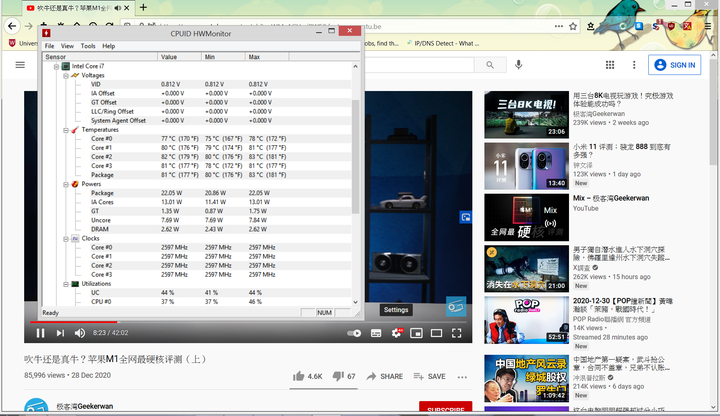Click the Value column header
Screen dimensions: 720x416
[x=180, y=57]
